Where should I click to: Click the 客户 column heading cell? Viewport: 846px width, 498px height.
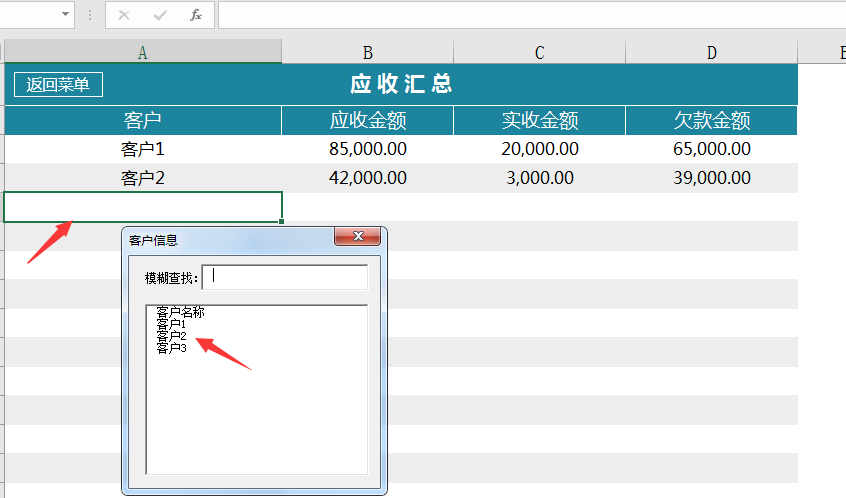[143, 120]
